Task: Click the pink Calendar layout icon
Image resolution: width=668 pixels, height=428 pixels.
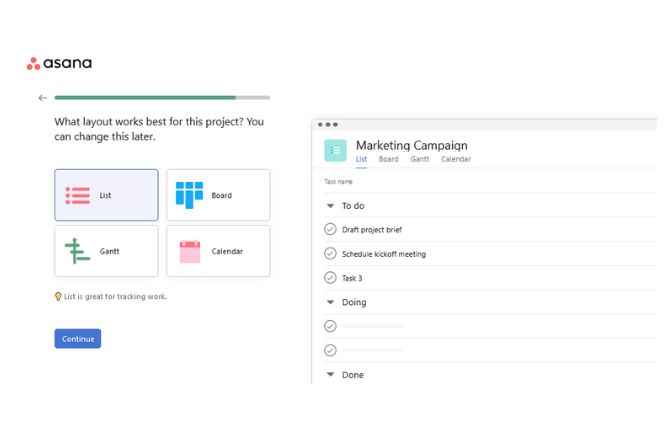Action: pyautogui.click(x=190, y=251)
